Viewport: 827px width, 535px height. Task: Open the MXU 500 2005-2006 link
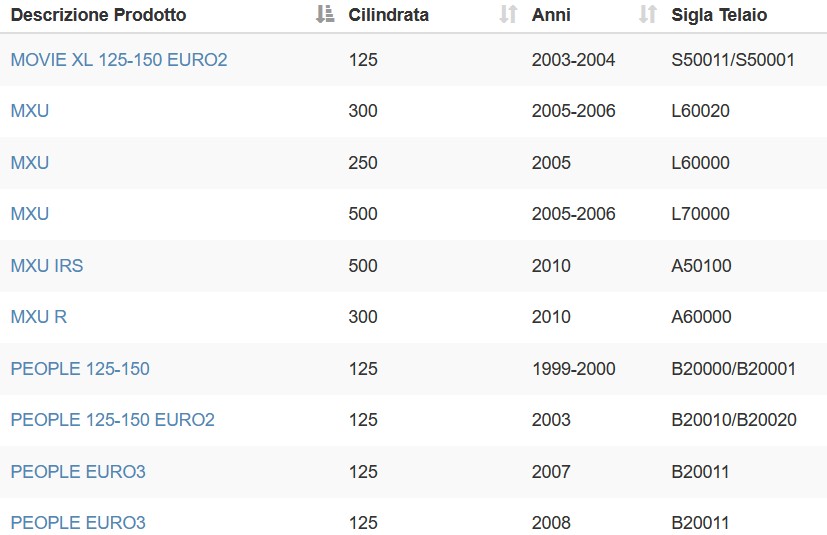tap(30, 214)
